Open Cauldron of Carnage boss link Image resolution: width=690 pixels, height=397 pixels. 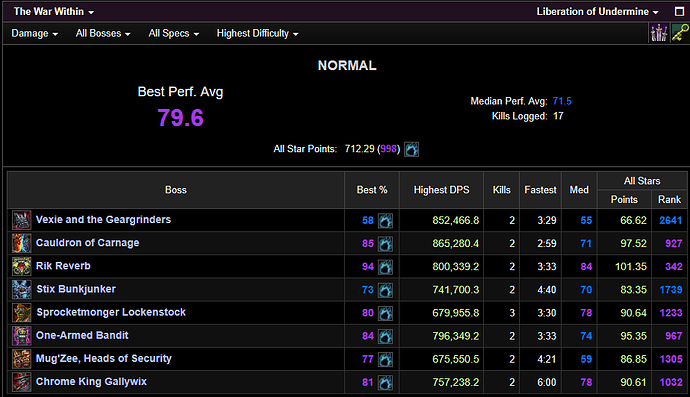tap(88, 243)
